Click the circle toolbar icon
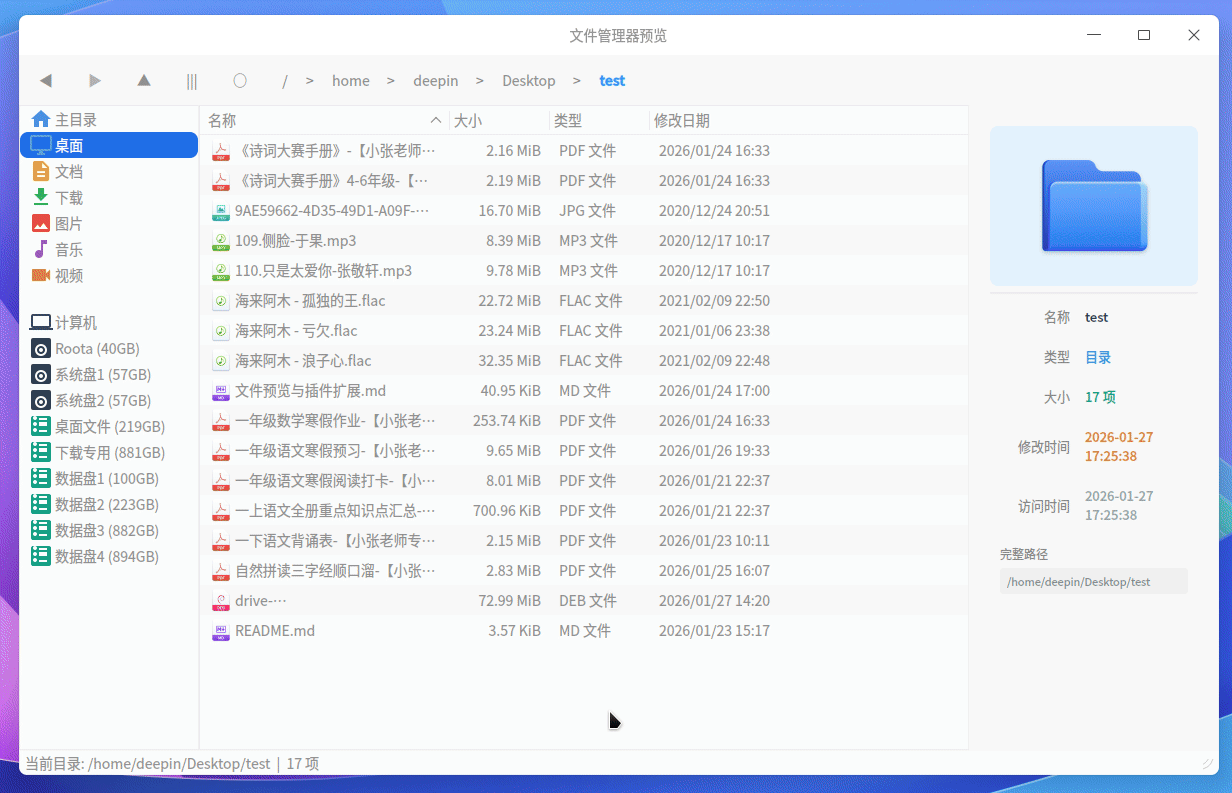Image resolution: width=1232 pixels, height=793 pixels. (x=240, y=80)
